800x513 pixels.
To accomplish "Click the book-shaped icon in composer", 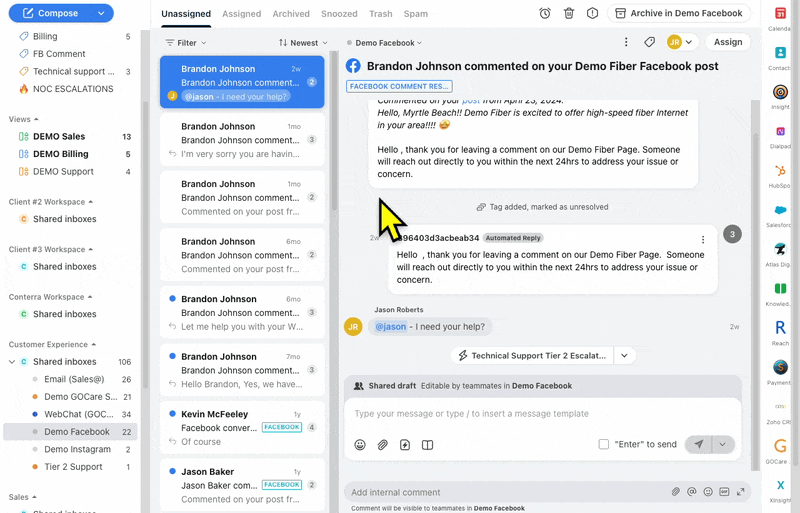I will click(x=428, y=445).
